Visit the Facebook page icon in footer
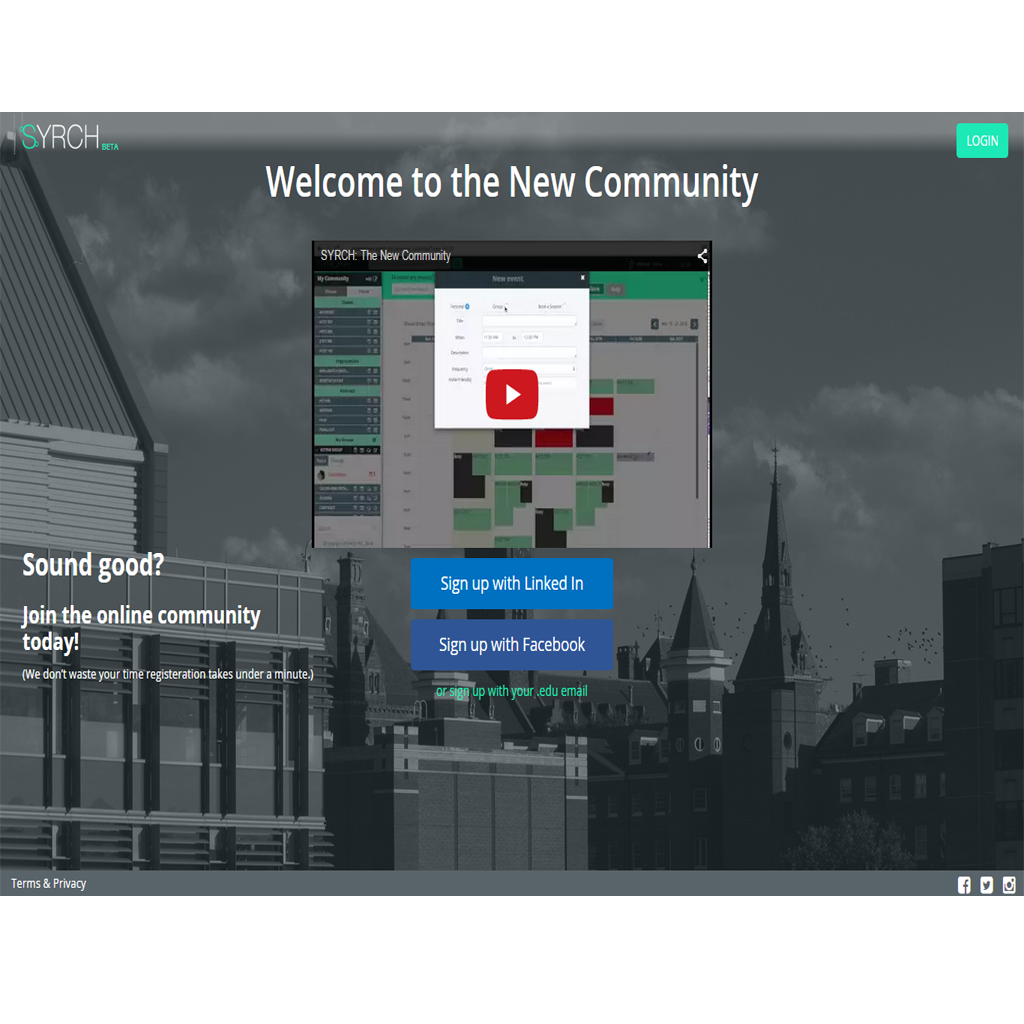Screen dimensions: 1024x1024 [964, 885]
